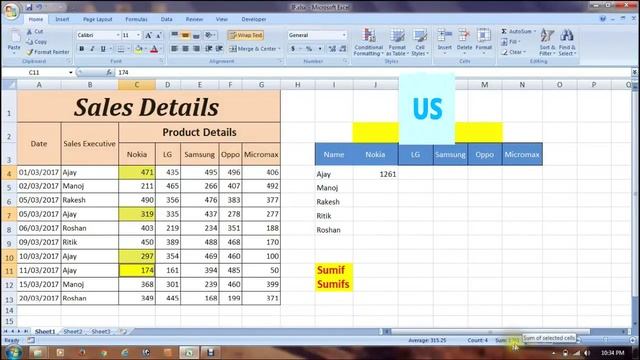Click the AutoSum sigma icon
This screenshot has height=360, width=640.
tap(504, 31)
